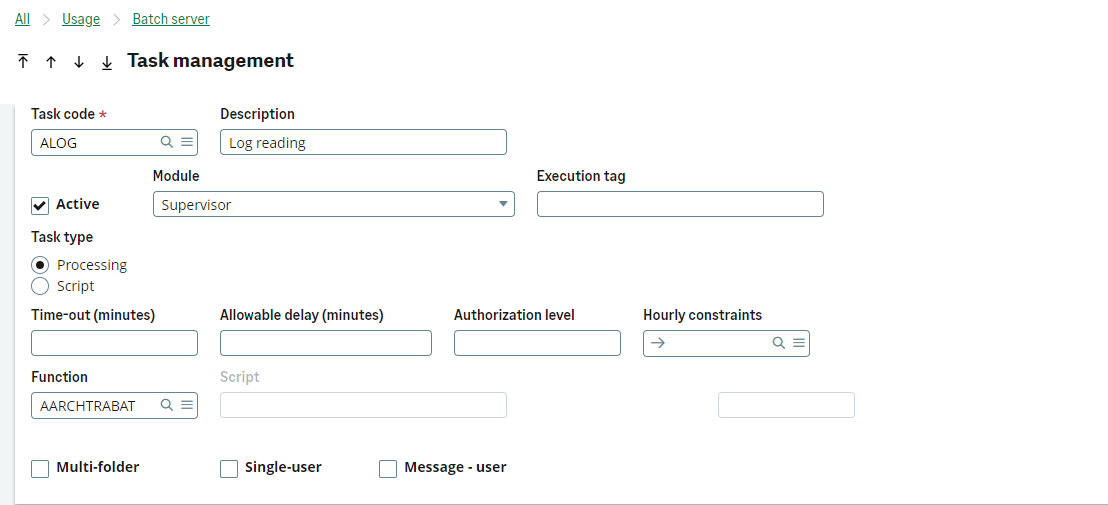The height and width of the screenshot is (505, 1108).
Task: Go to next record arrow
Action: (79, 62)
